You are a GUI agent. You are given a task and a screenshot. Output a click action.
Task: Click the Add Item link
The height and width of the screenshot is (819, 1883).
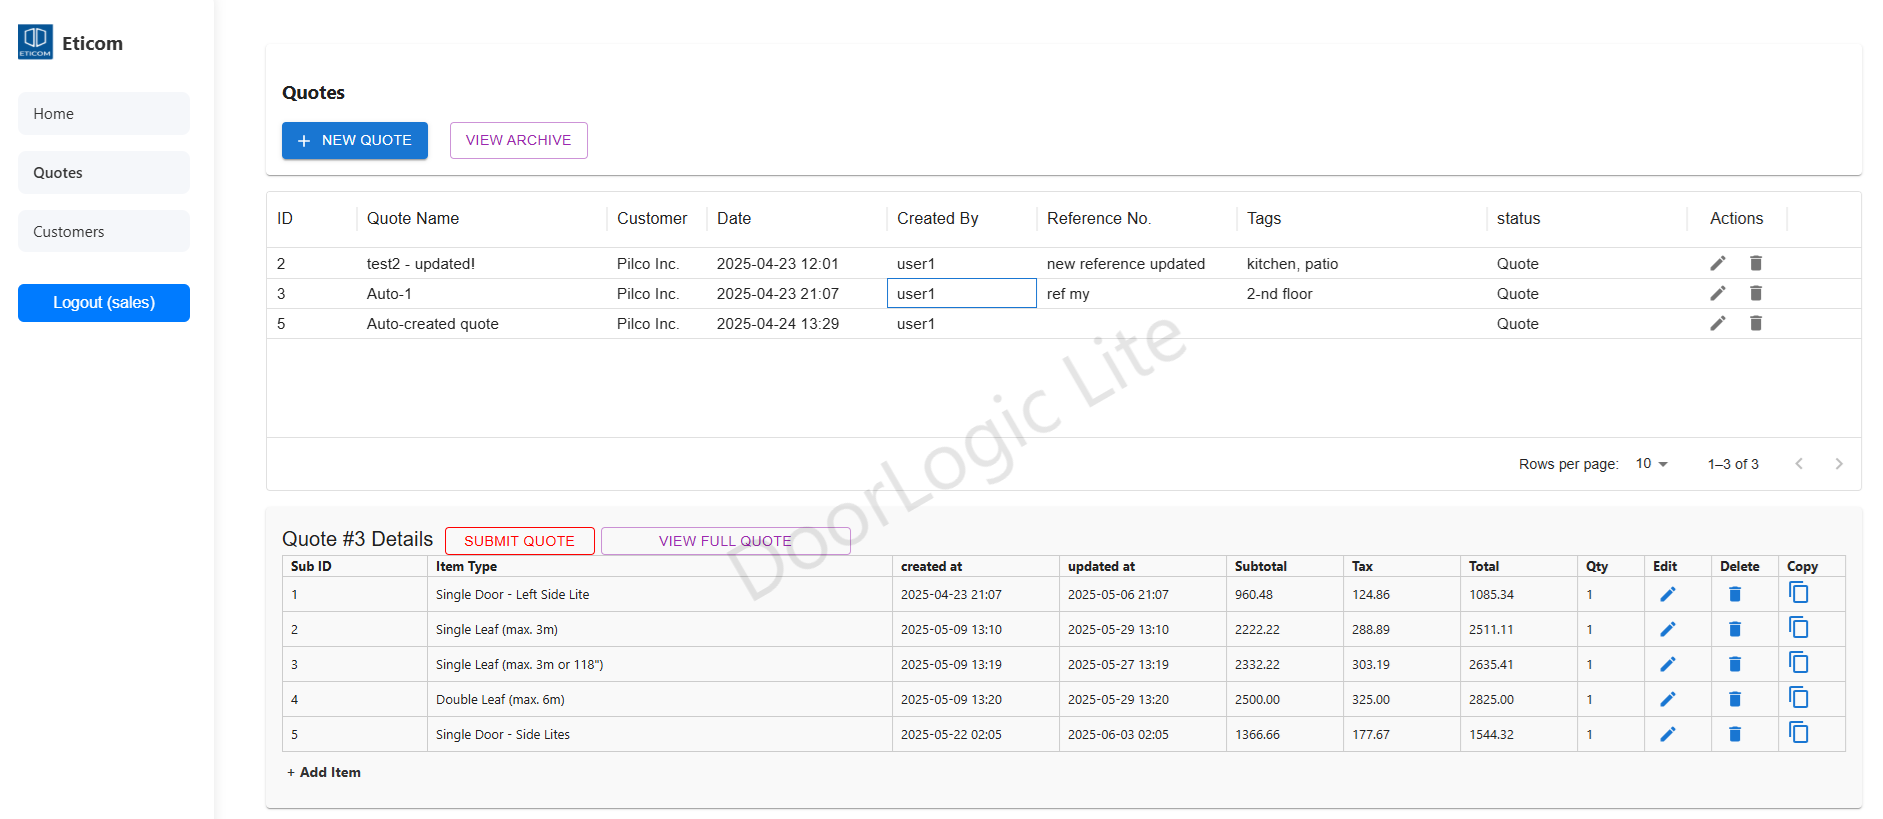click(324, 772)
